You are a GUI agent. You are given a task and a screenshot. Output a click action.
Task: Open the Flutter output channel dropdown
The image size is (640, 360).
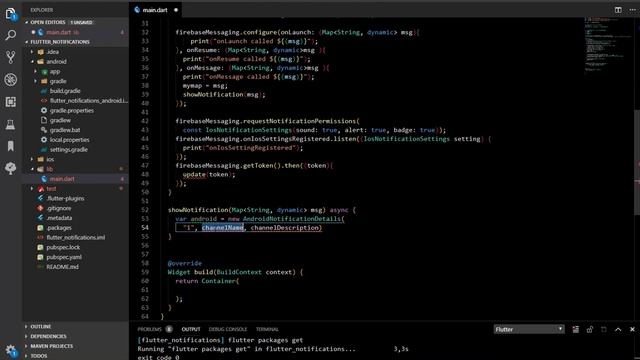(529, 329)
